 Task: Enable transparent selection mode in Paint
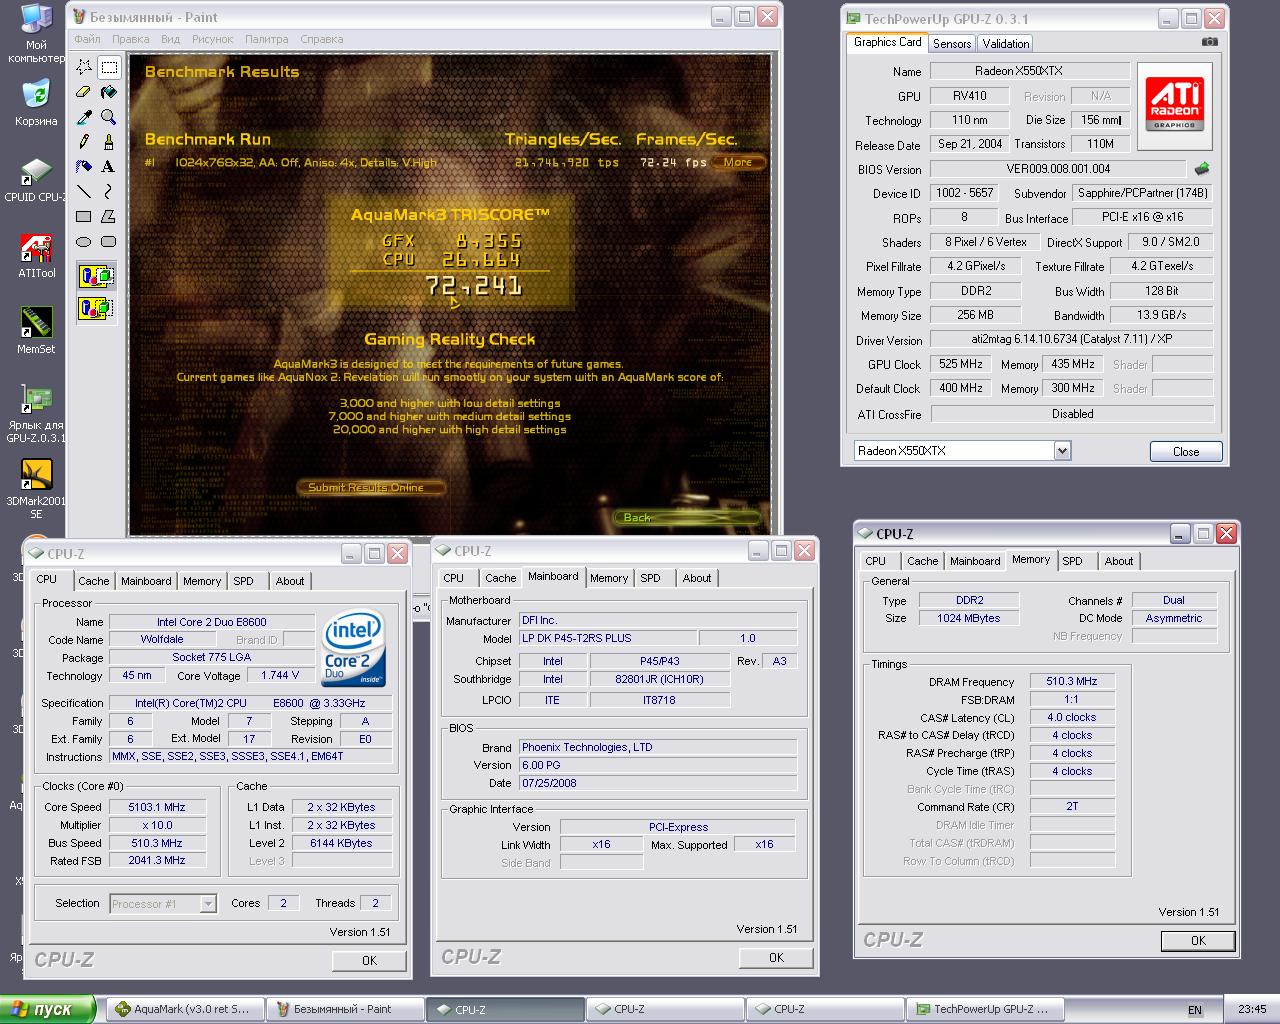pos(96,308)
